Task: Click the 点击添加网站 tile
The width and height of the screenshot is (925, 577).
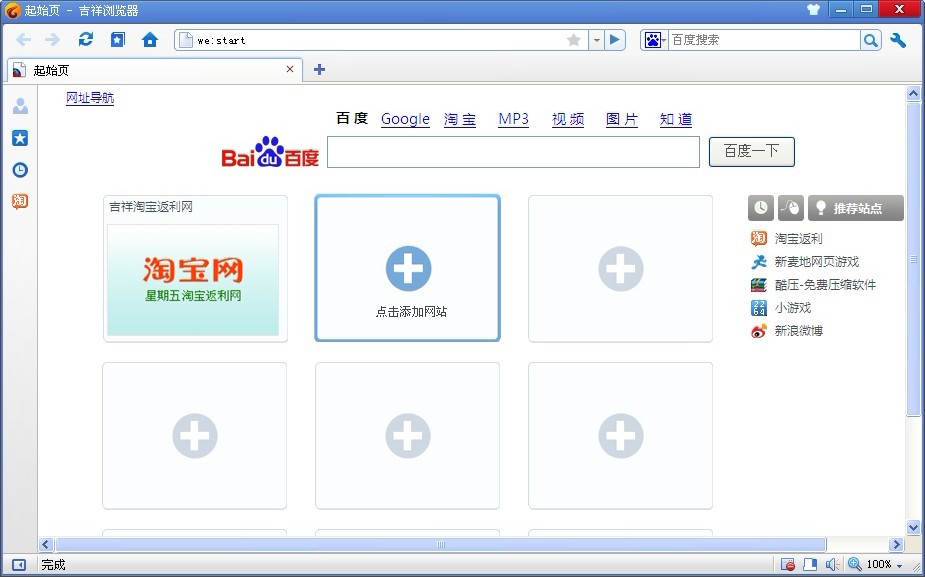Action: tap(408, 268)
